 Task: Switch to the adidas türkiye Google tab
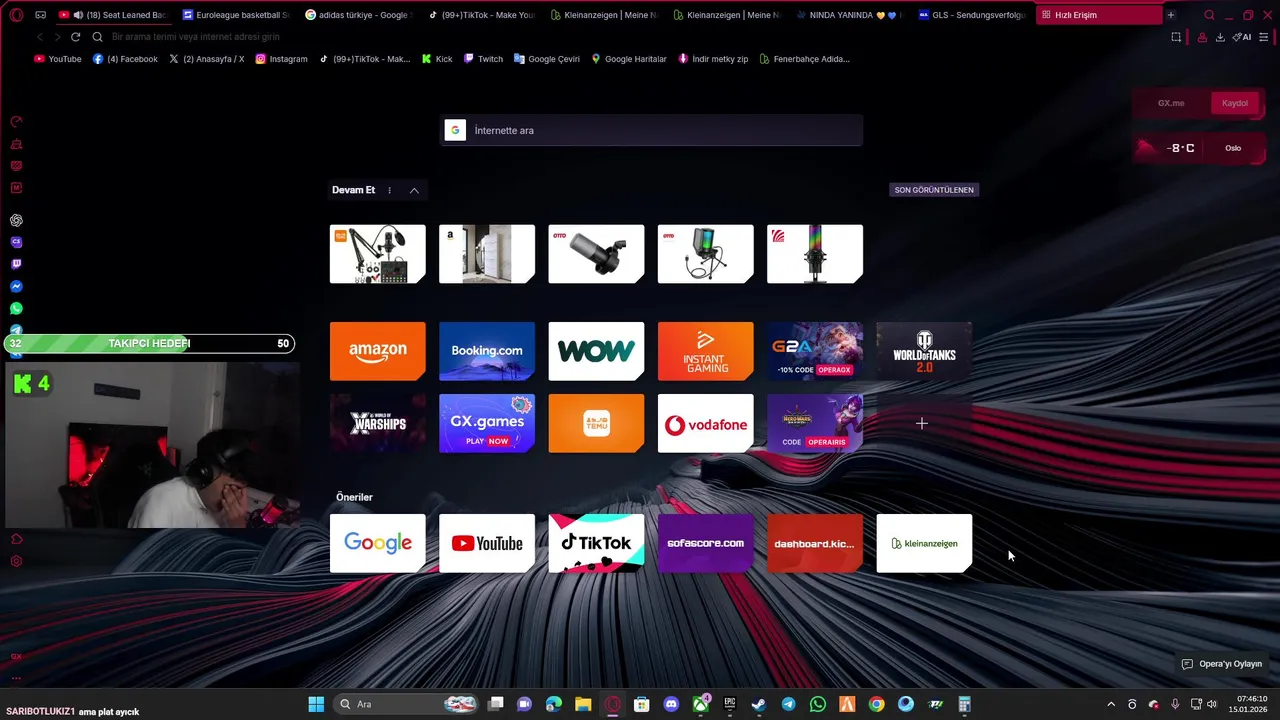[357, 15]
